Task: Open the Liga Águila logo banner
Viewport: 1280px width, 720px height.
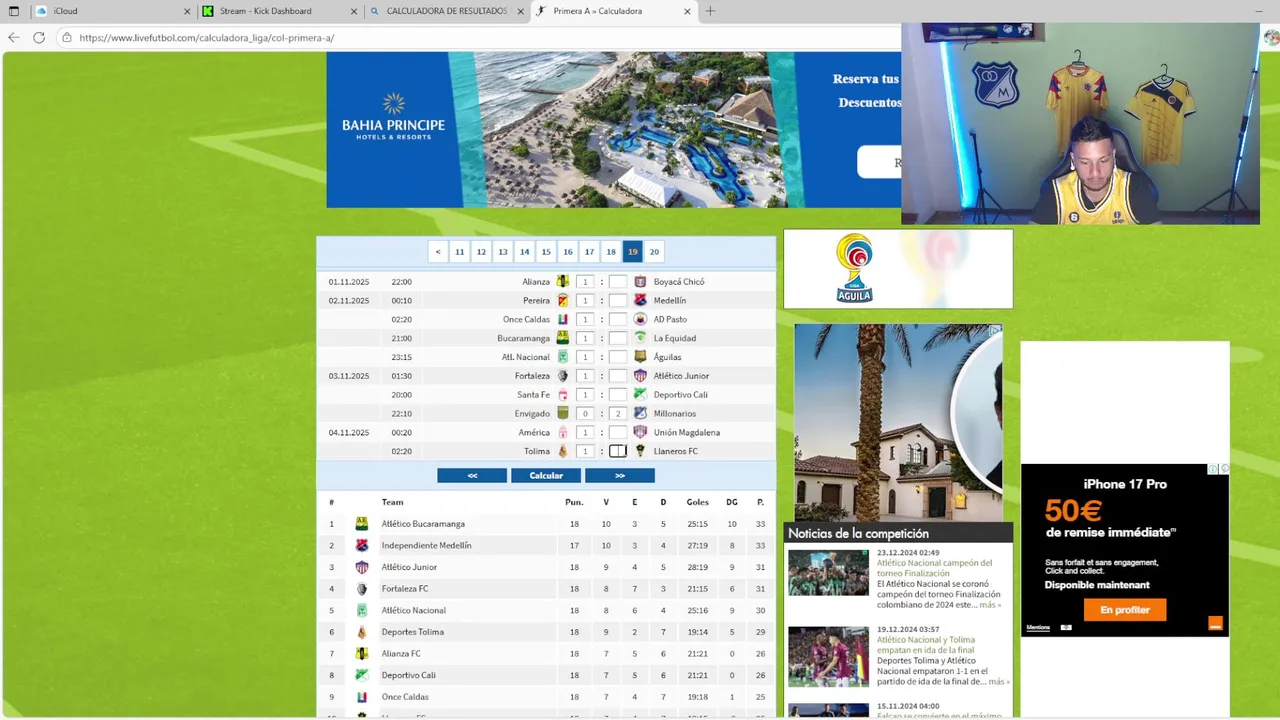Action: (x=898, y=269)
